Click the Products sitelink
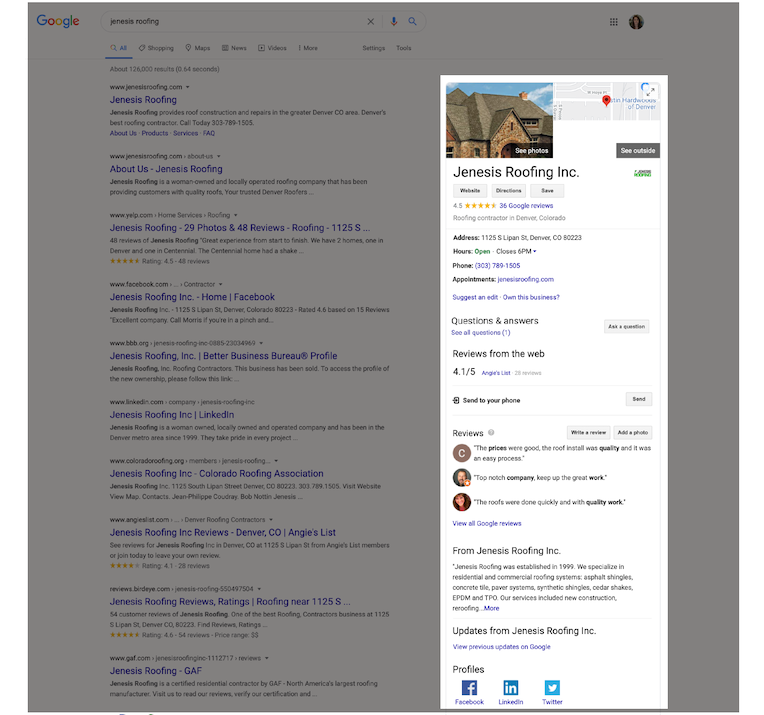The width and height of the screenshot is (764, 715). (155, 134)
